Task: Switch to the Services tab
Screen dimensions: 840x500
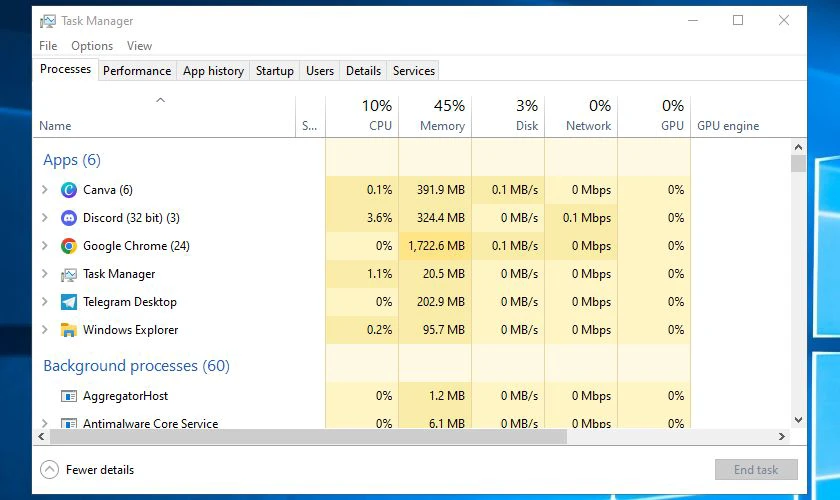Action: [x=414, y=71]
